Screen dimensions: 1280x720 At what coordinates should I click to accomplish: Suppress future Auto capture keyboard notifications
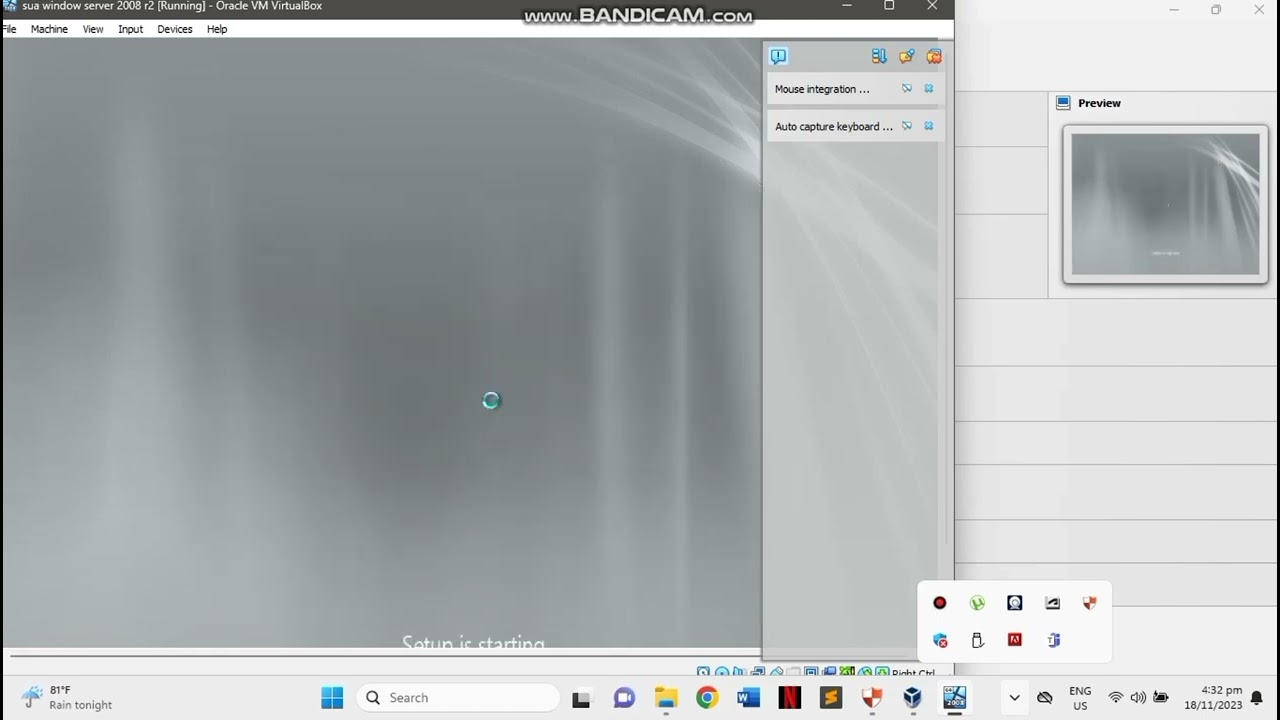pos(907,126)
